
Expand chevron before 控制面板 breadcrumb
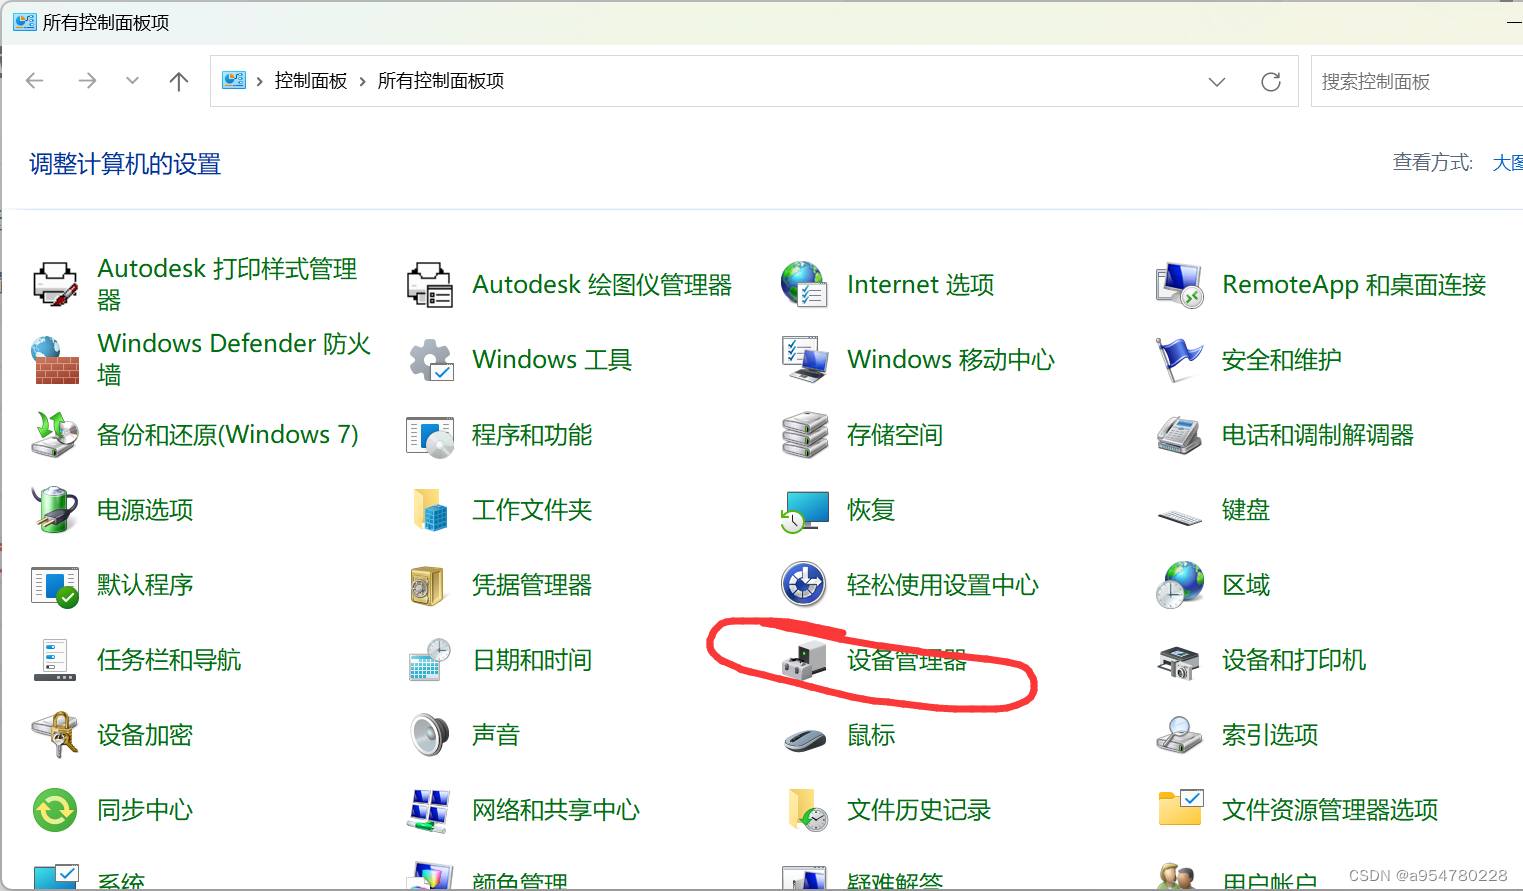click(x=260, y=82)
